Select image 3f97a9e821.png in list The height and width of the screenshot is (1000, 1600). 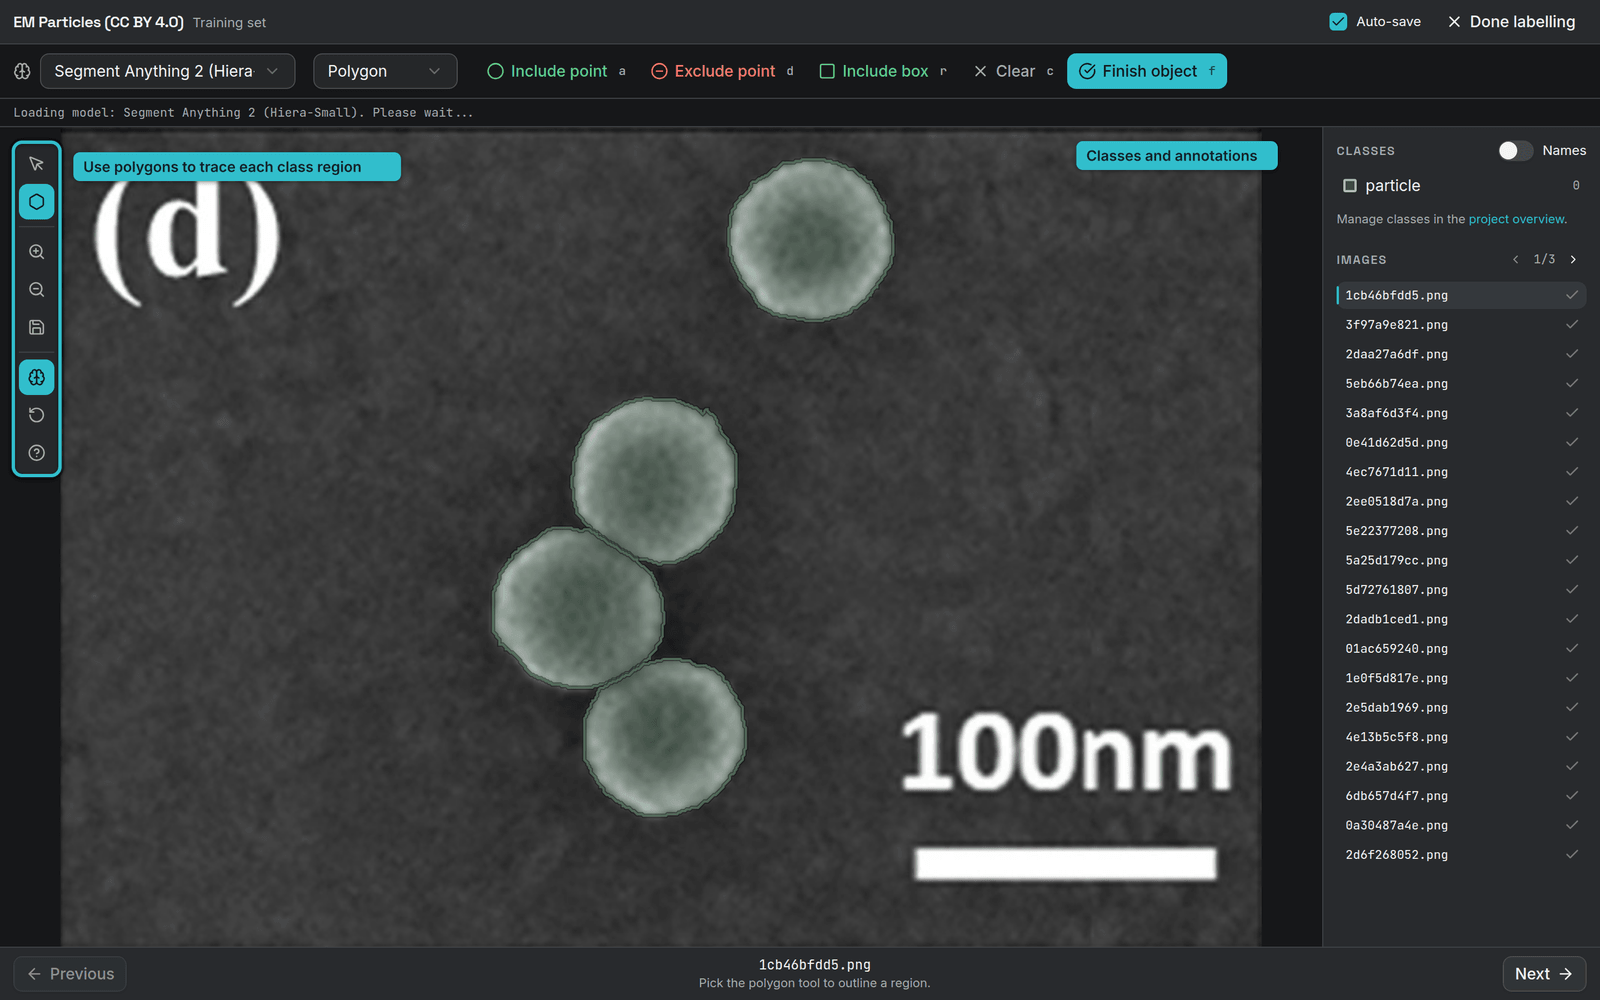pyautogui.click(x=1461, y=324)
